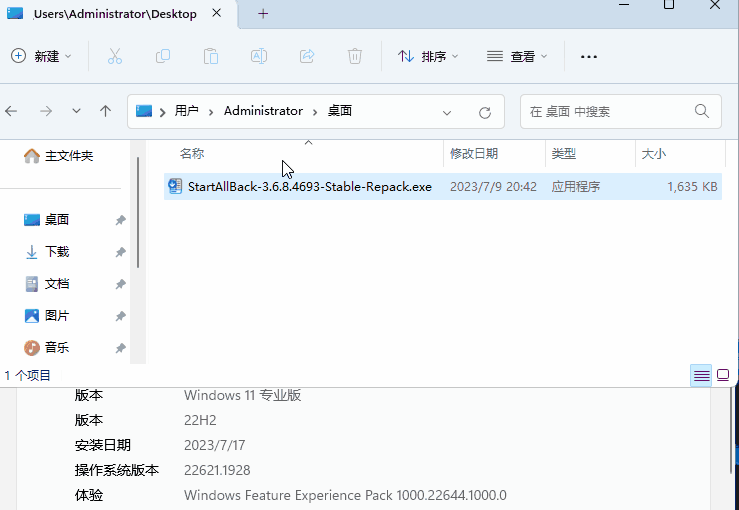Viewport: 739px width, 510px height.
Task: Click the Delete trash bin icon
Action: tap(355, 56)
